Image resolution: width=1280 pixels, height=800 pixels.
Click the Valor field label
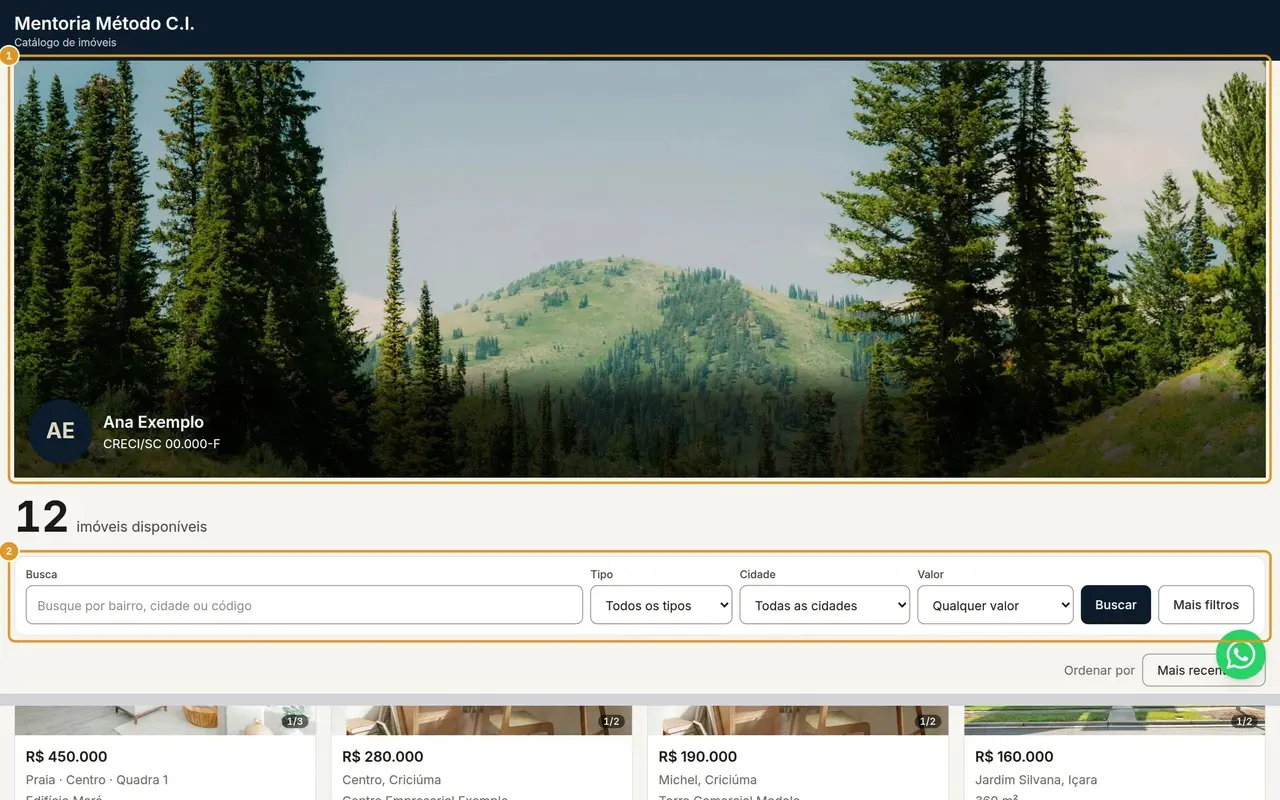pyautogui.click(x=931, y=575)
